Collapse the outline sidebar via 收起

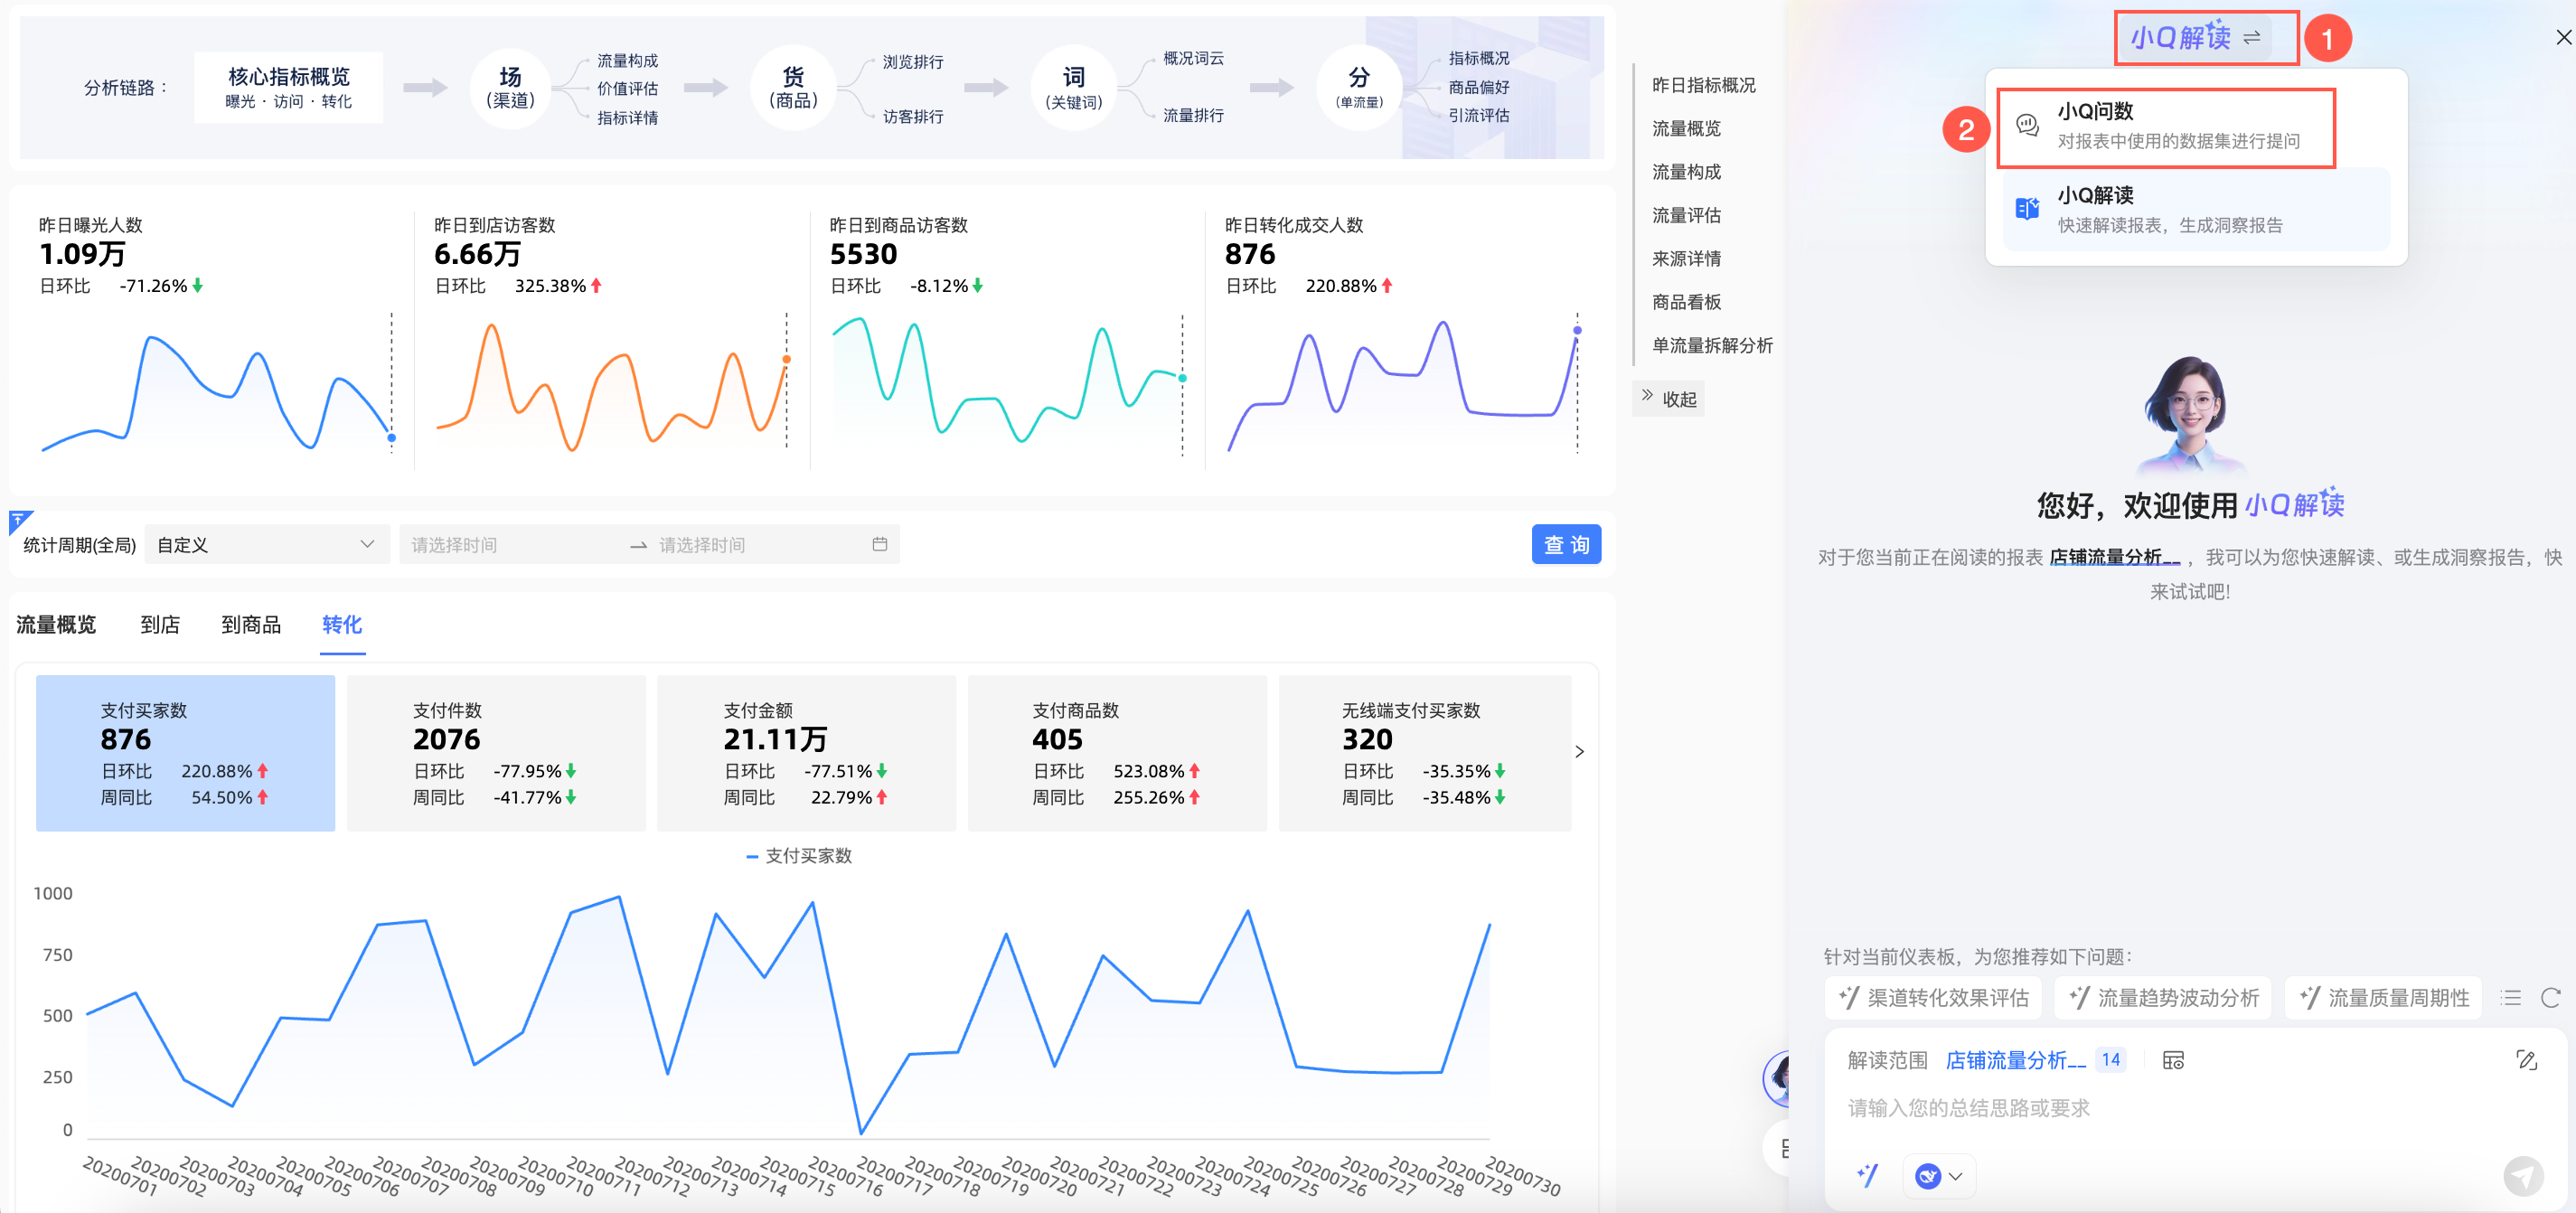pos(1669,399)
